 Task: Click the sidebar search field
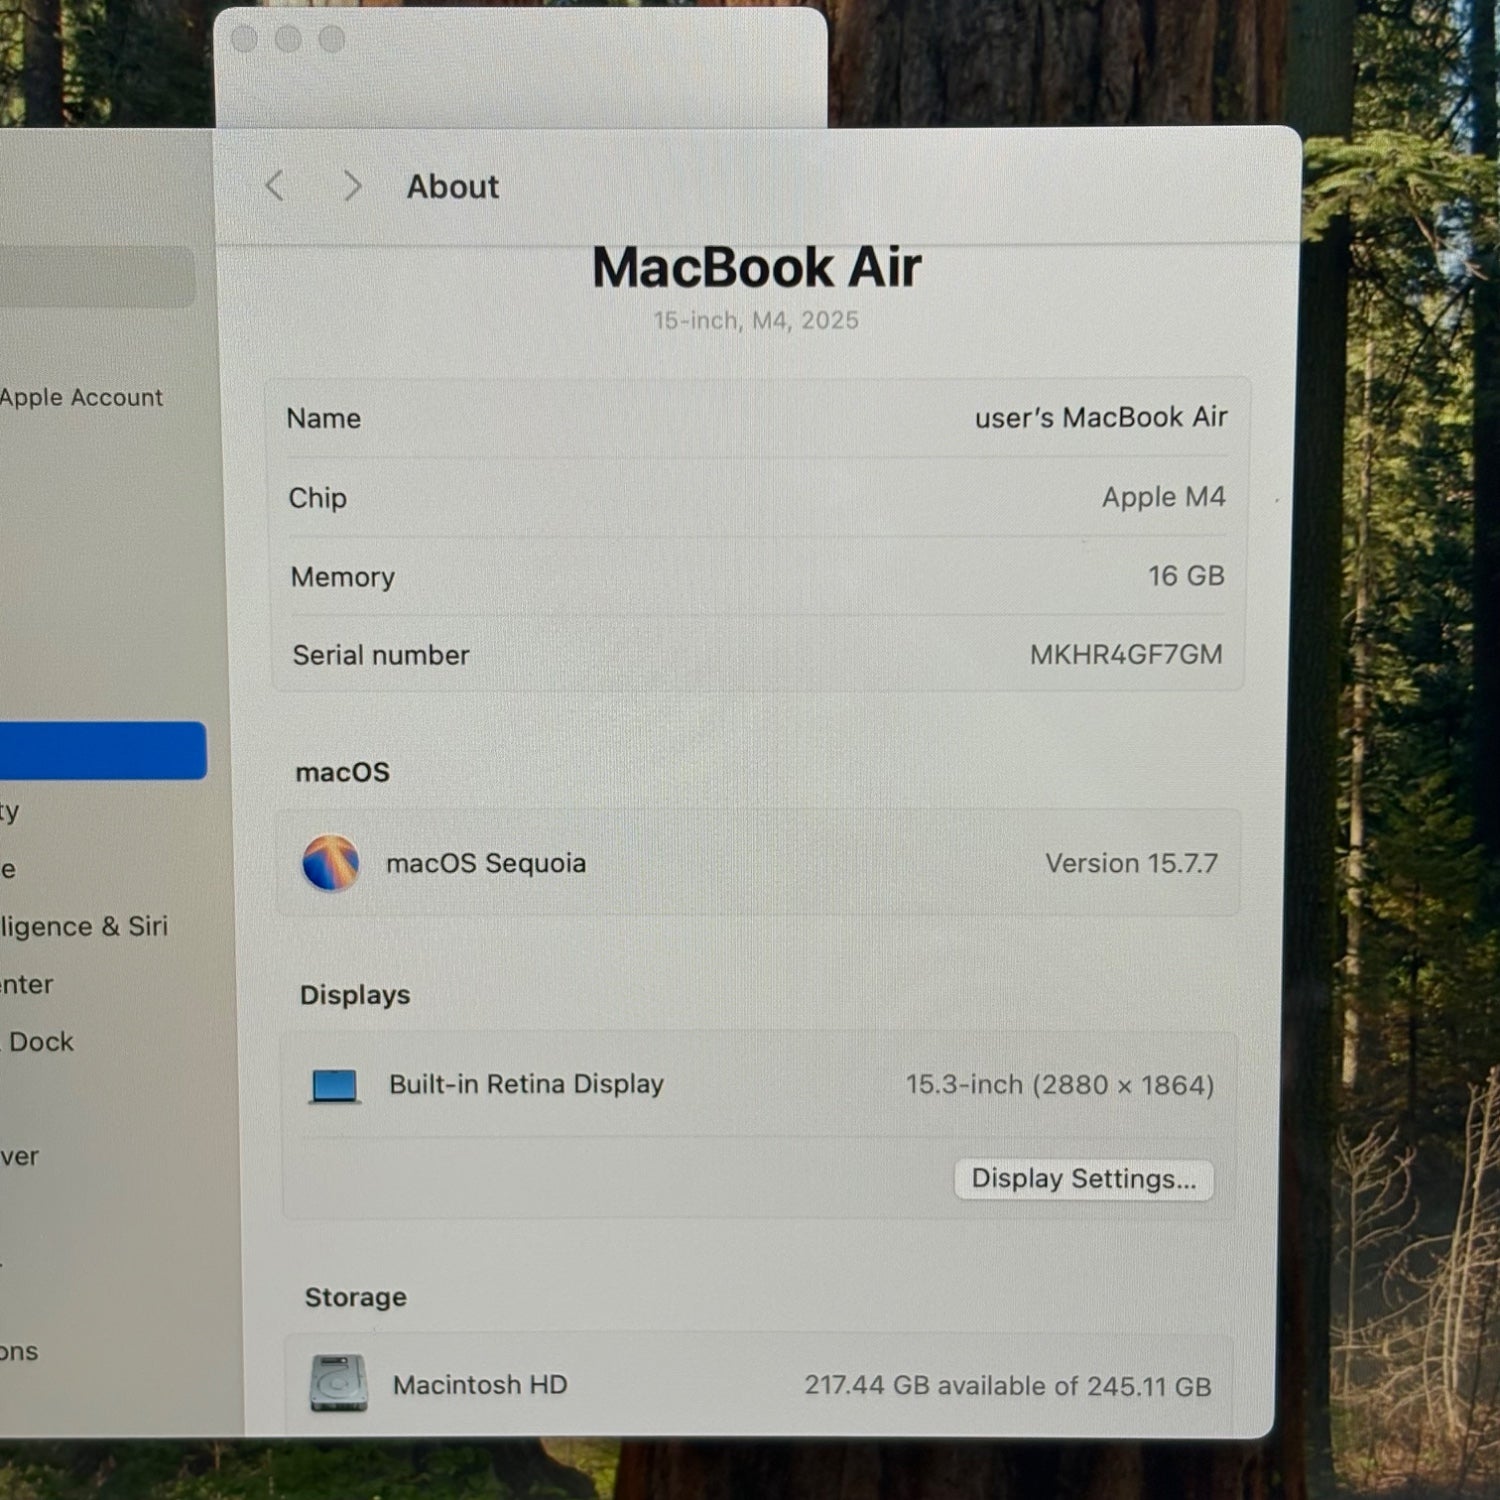point(97,277)
